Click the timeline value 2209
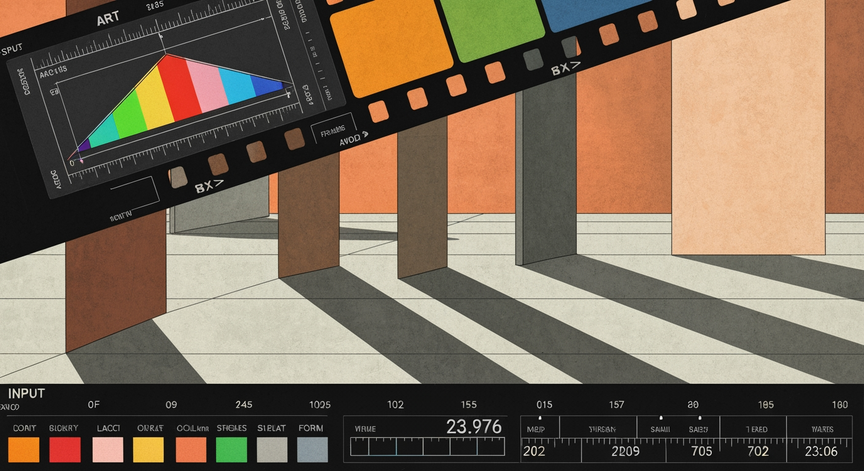 pyautogui.click(x=625, y=452)
